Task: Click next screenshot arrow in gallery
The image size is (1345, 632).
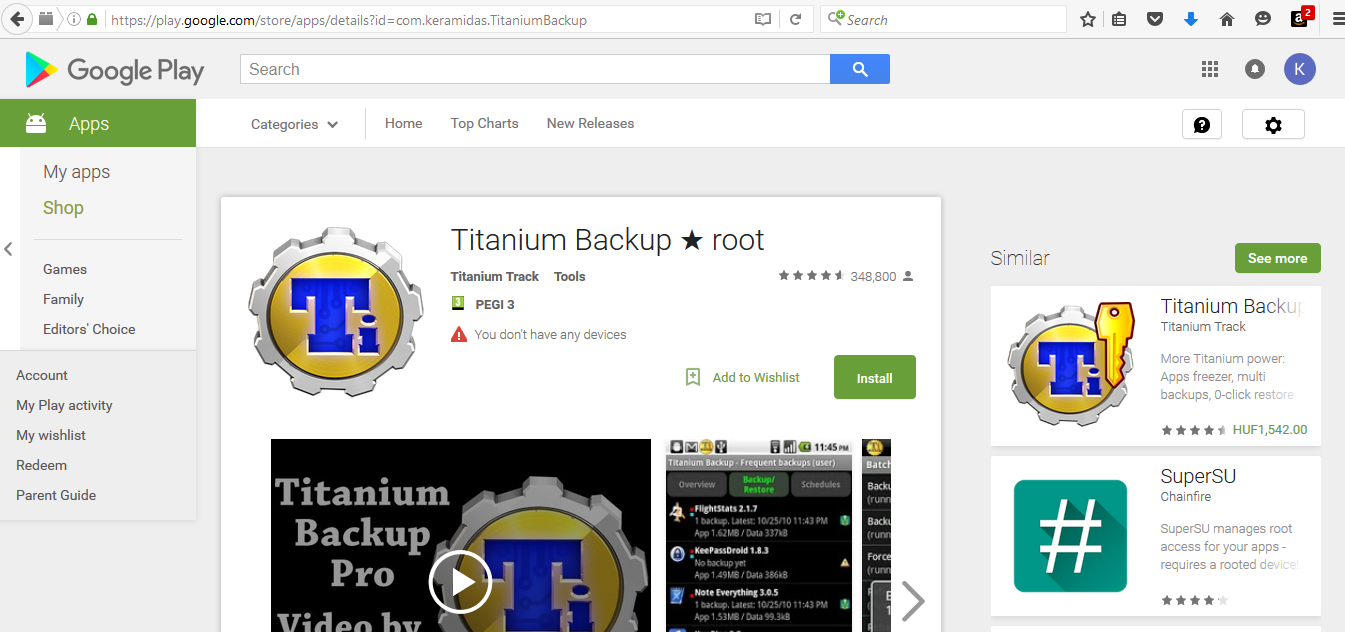Action: [913, 601]
